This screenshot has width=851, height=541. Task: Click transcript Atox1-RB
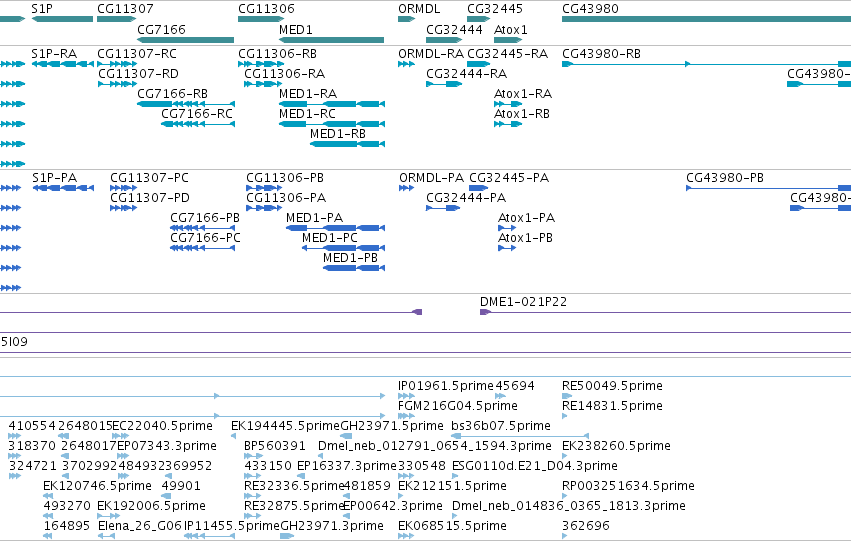click(x=522, y=114)
